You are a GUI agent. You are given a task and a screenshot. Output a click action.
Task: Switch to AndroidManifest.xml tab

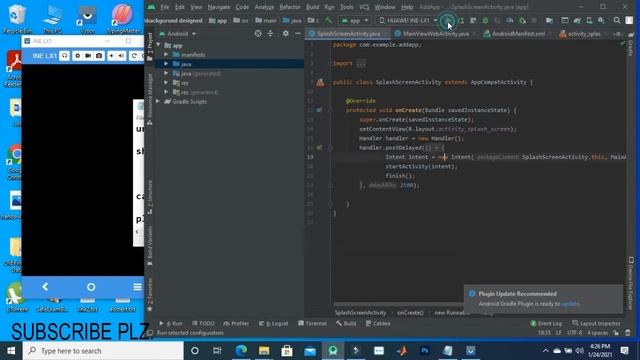click(515, 34)
